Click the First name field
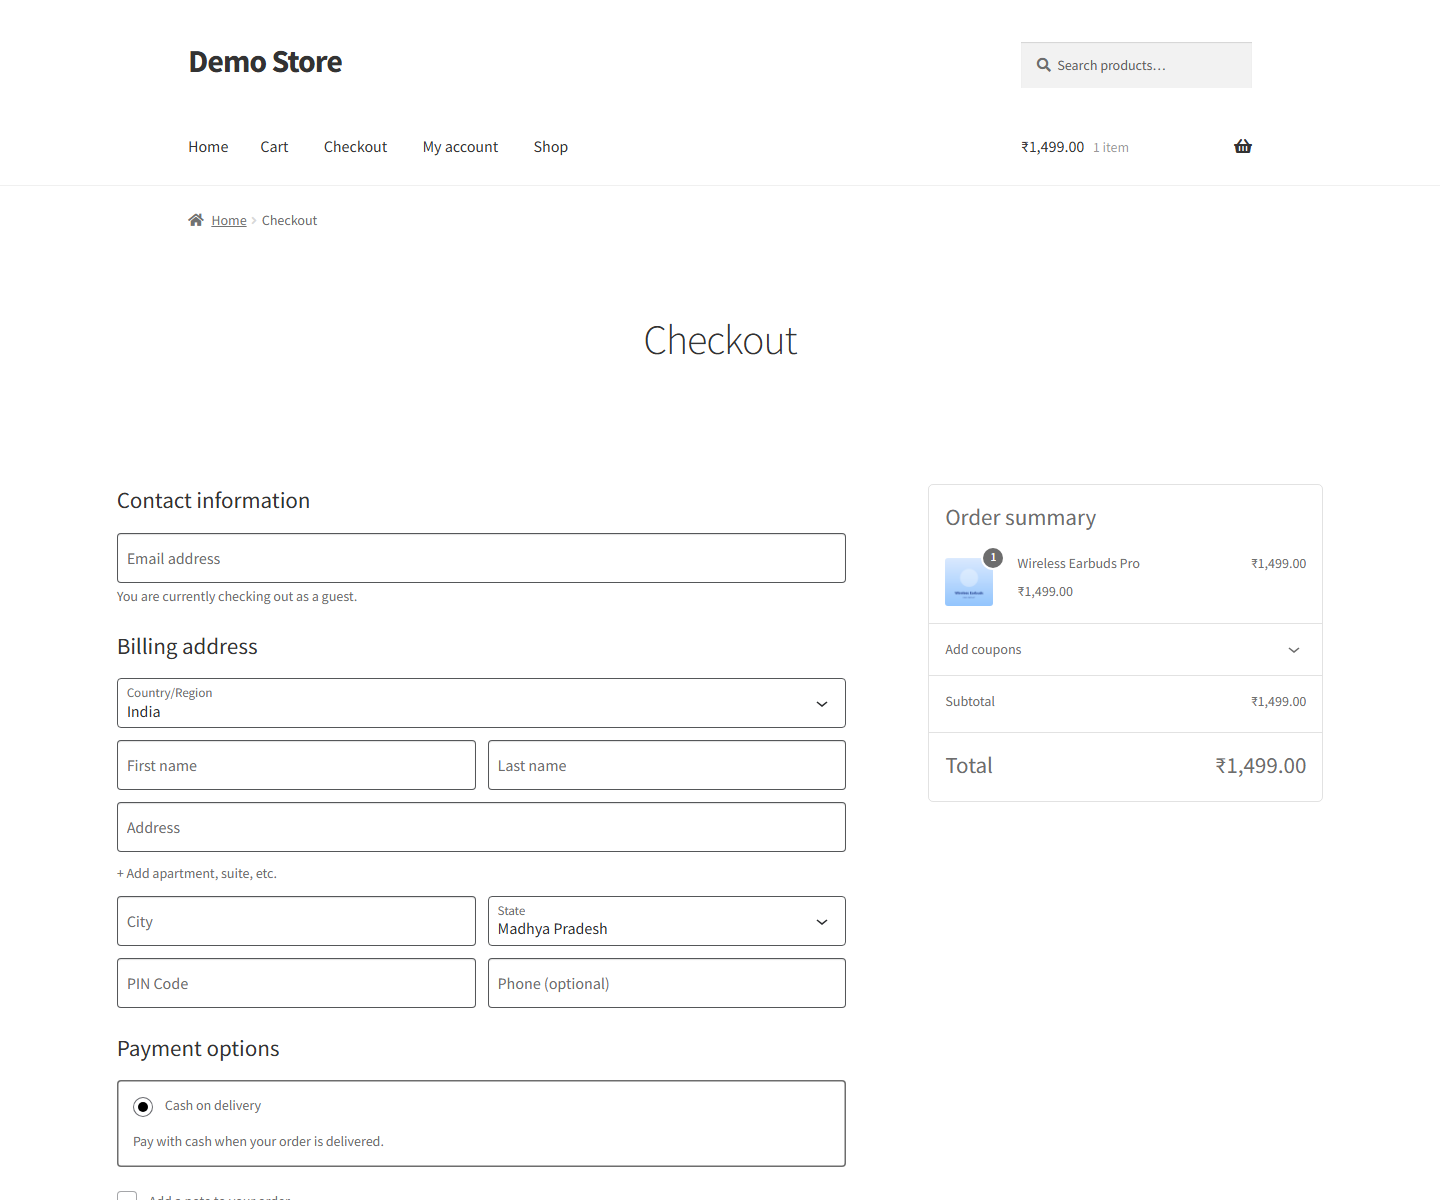 pyautogui.click(x=296, y=765)
